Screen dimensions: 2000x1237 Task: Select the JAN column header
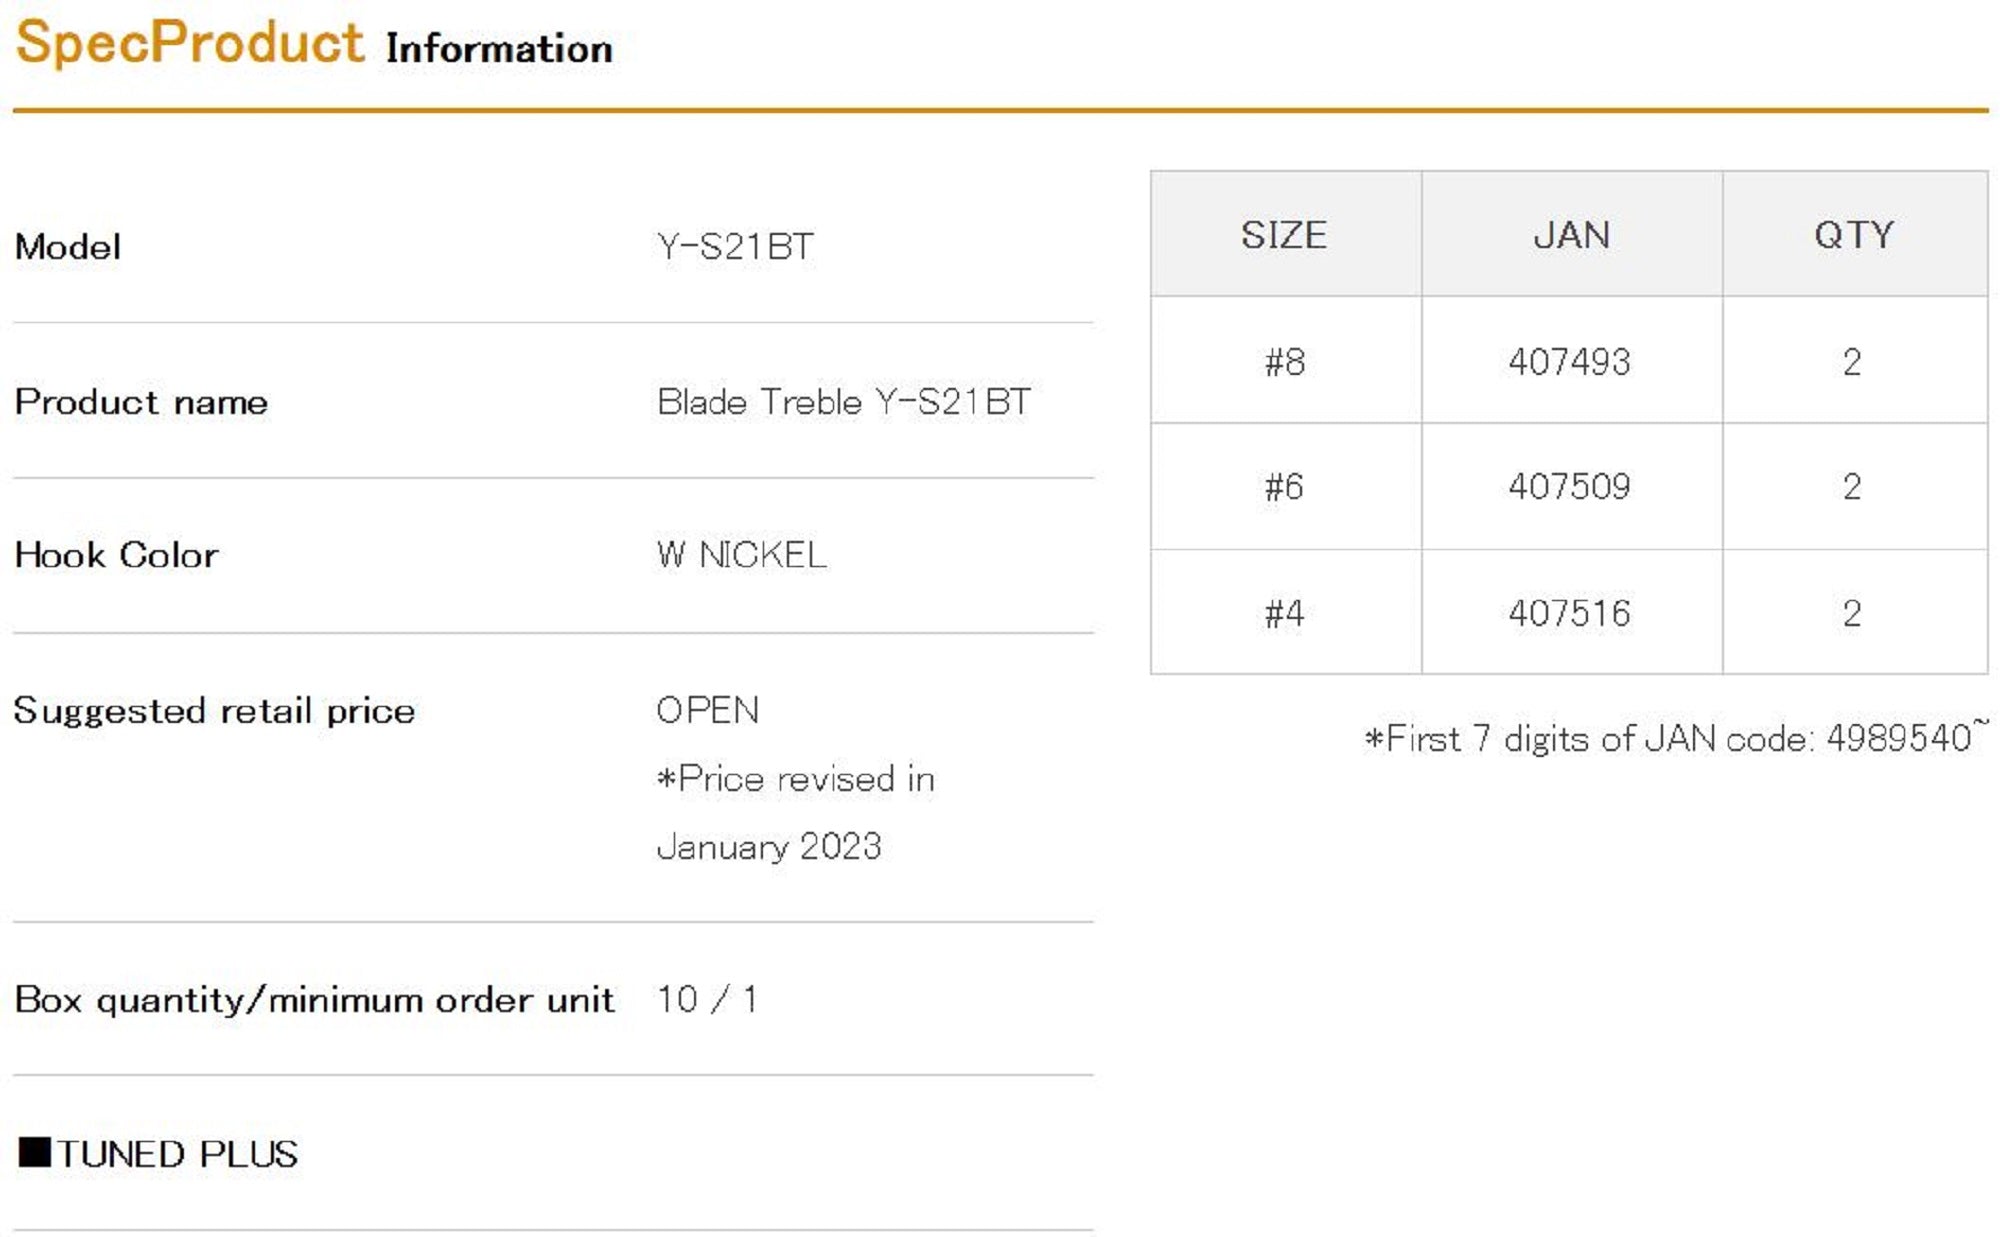1571,235
